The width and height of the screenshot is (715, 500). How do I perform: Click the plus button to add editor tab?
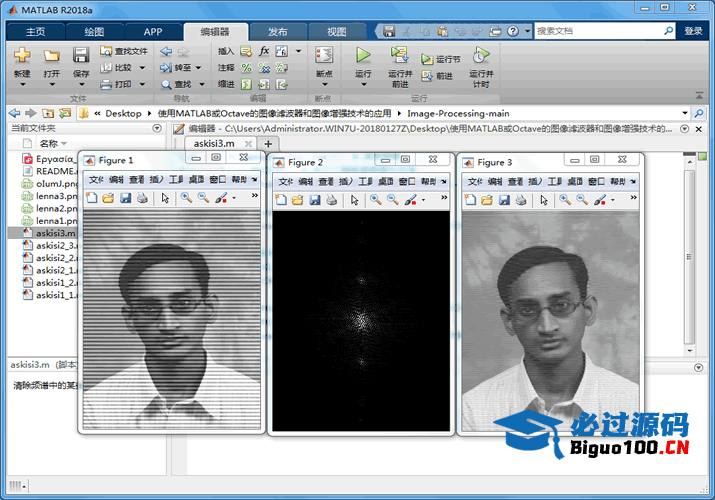point(268,144)
